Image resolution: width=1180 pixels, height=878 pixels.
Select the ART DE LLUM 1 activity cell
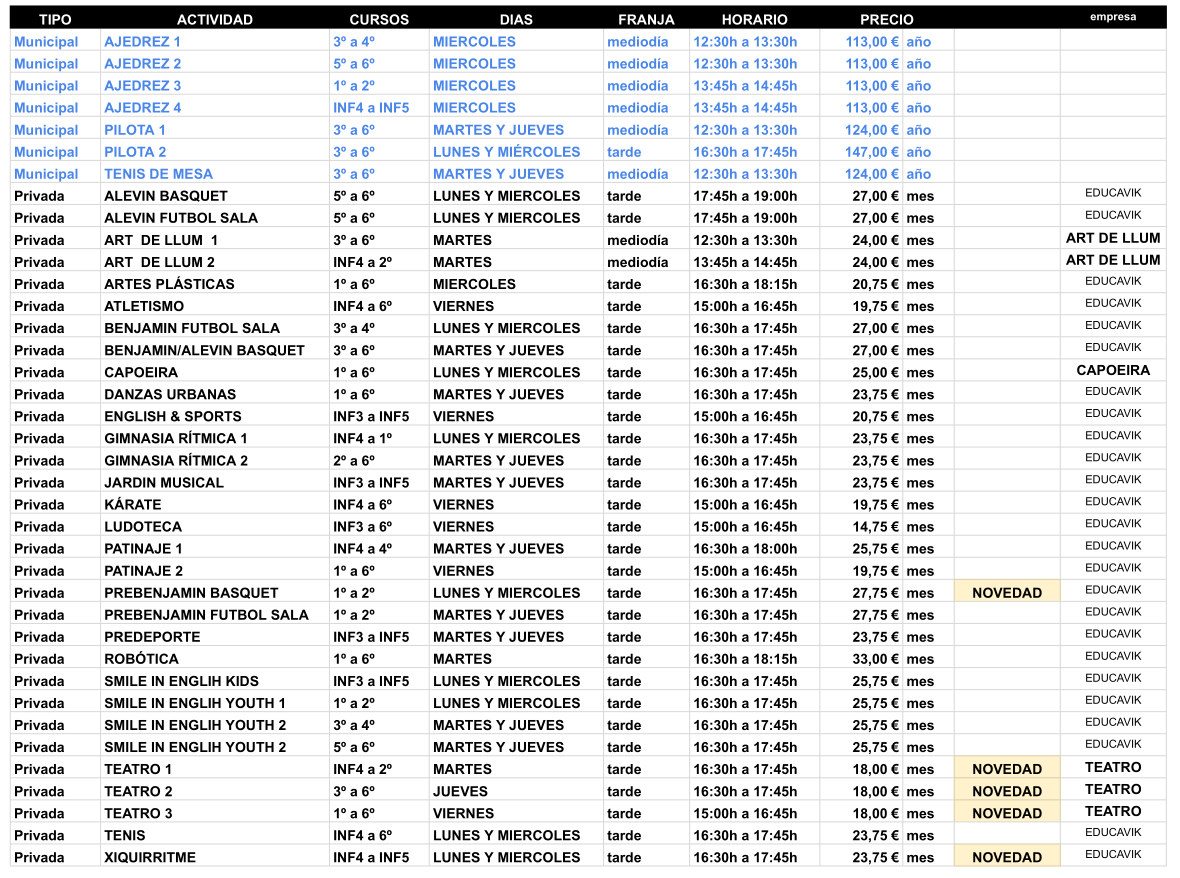click(160, 240)
